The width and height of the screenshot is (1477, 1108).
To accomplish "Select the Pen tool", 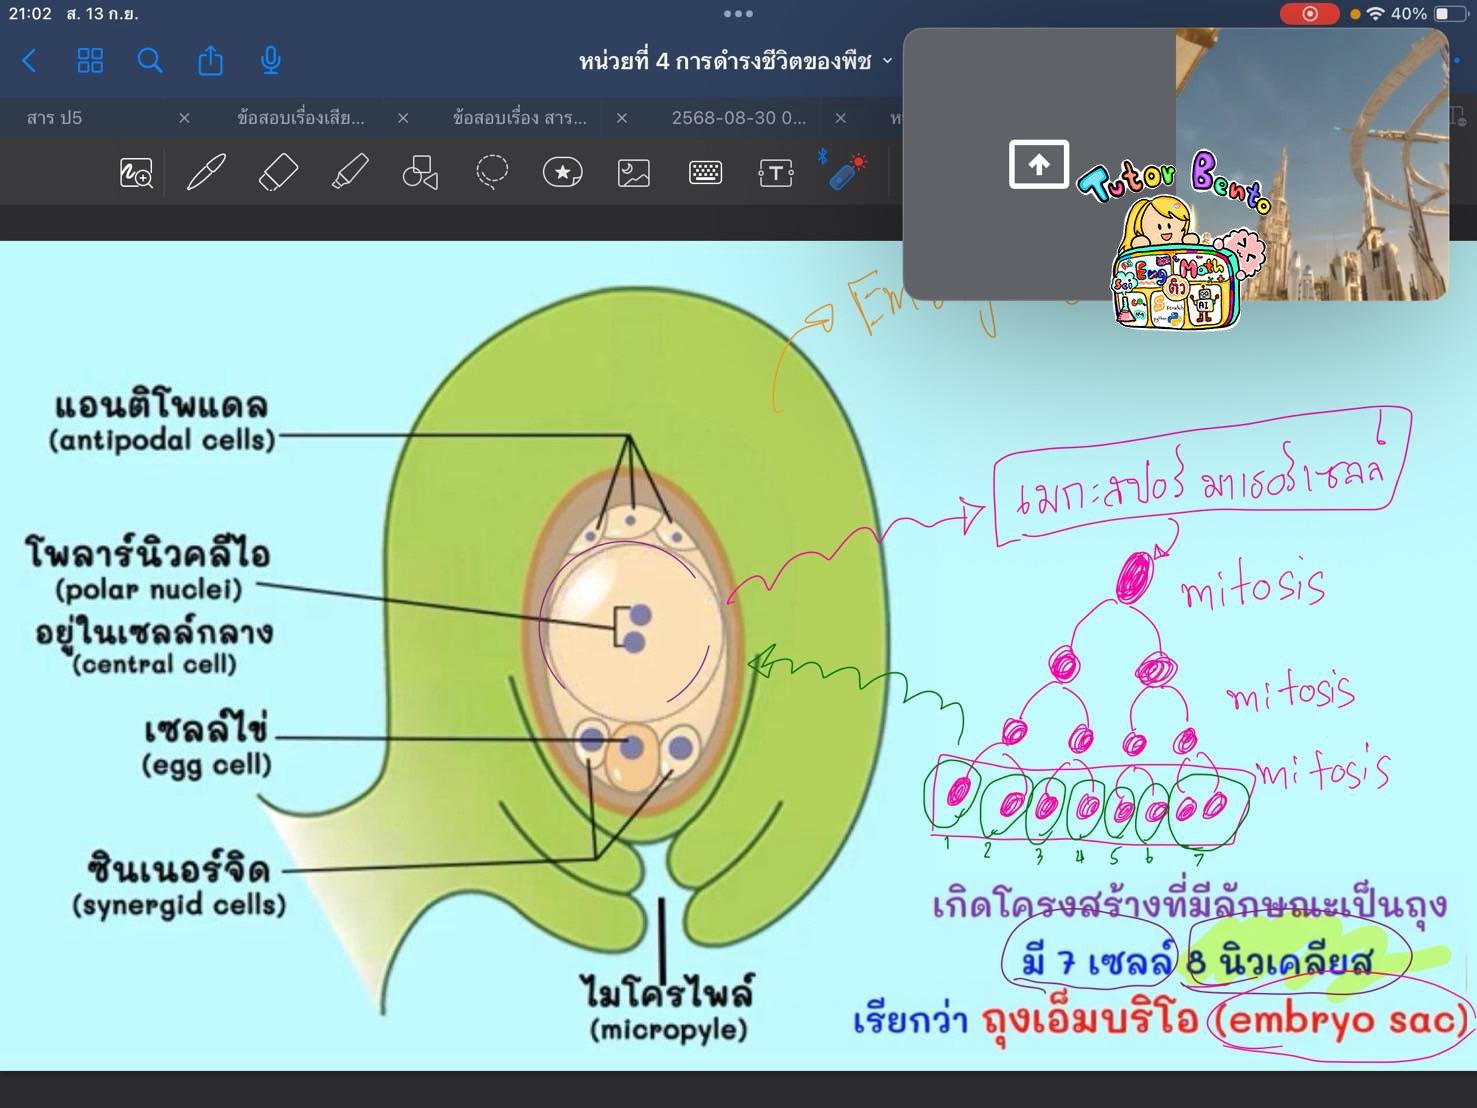I will 206,172.
